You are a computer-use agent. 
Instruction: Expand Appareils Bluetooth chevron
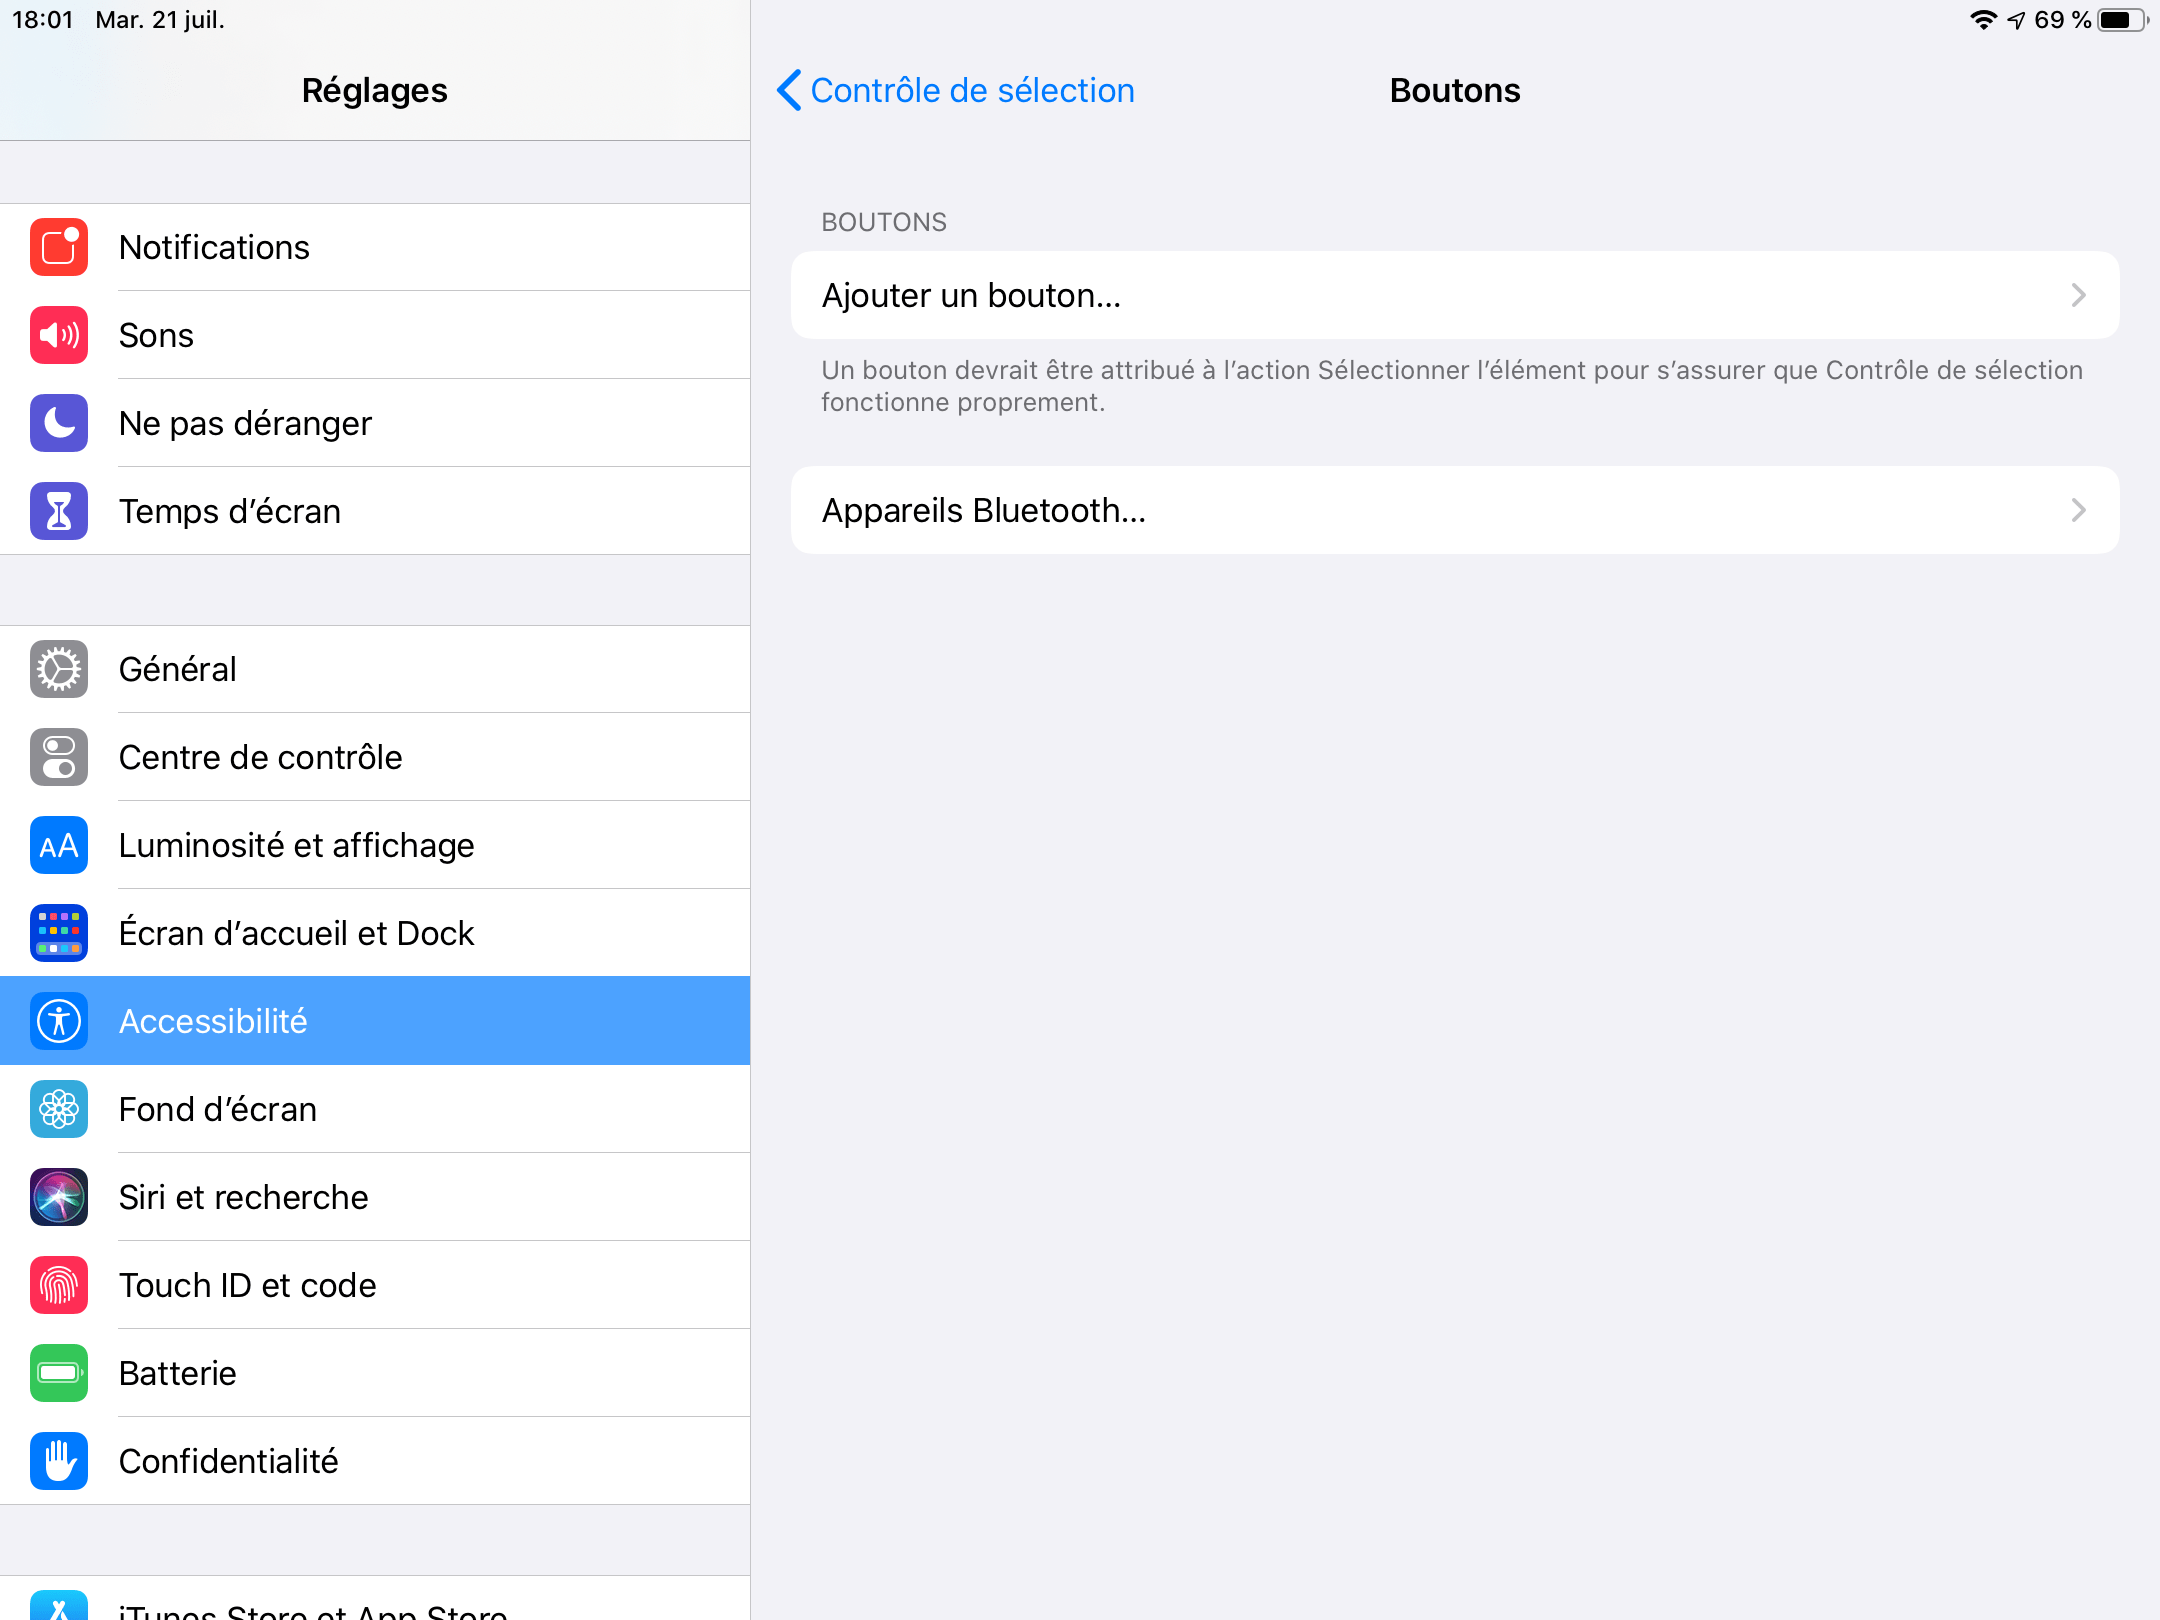pyautogui.click(x=2079, y=510)
